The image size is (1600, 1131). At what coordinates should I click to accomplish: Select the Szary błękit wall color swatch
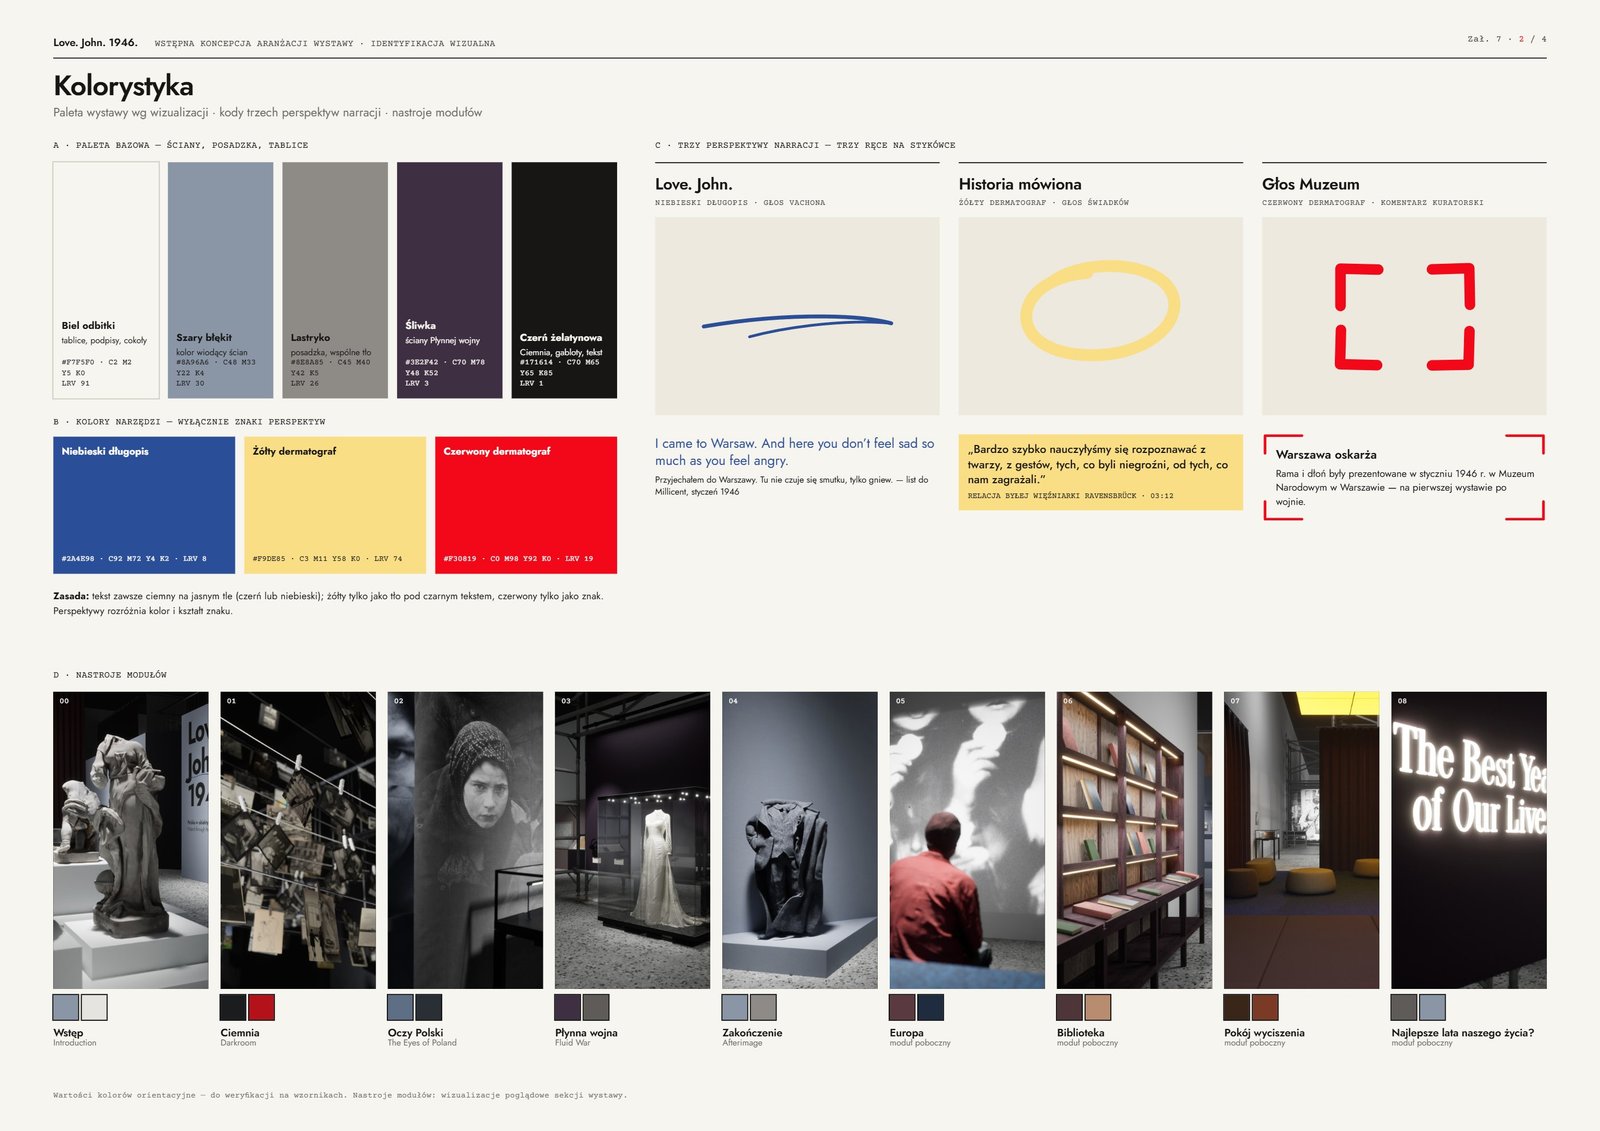pos(220,280)
